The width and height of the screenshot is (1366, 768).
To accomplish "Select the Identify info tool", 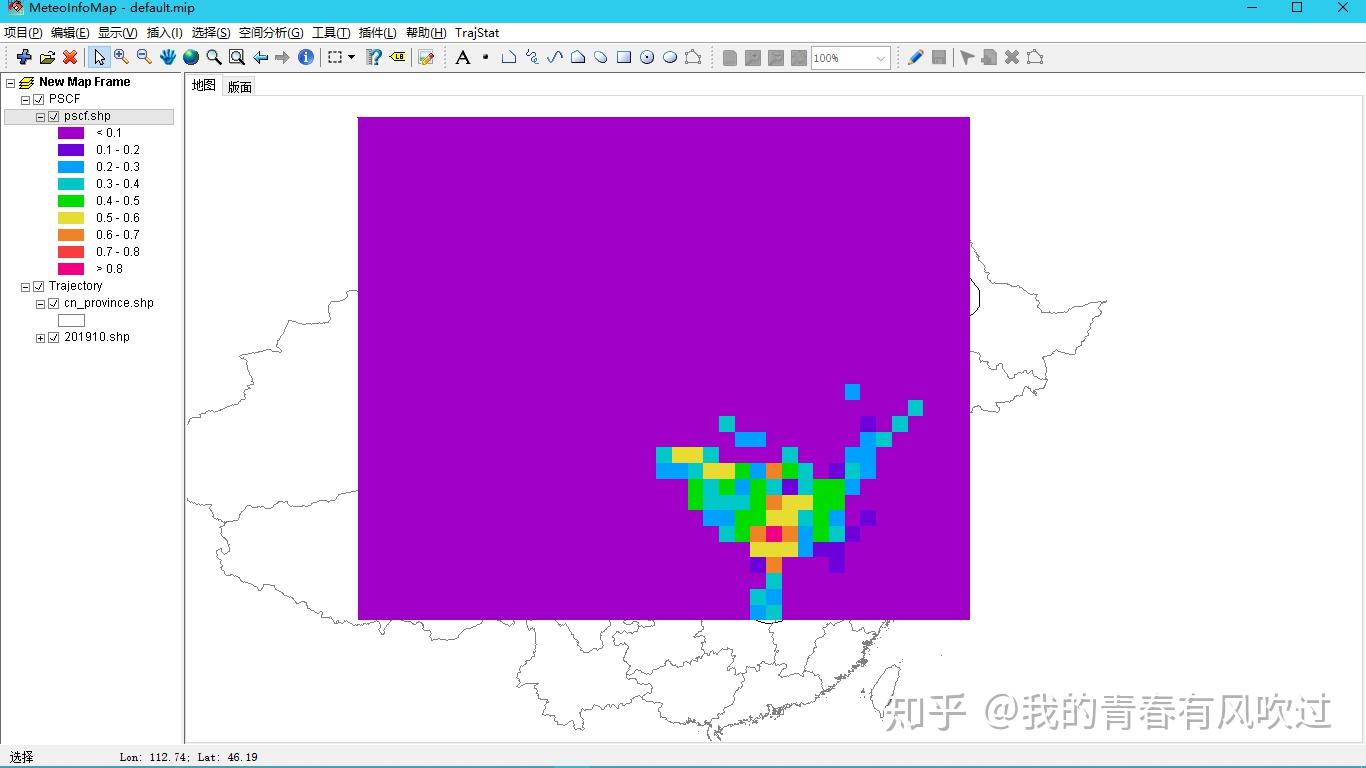I will 306,57.
